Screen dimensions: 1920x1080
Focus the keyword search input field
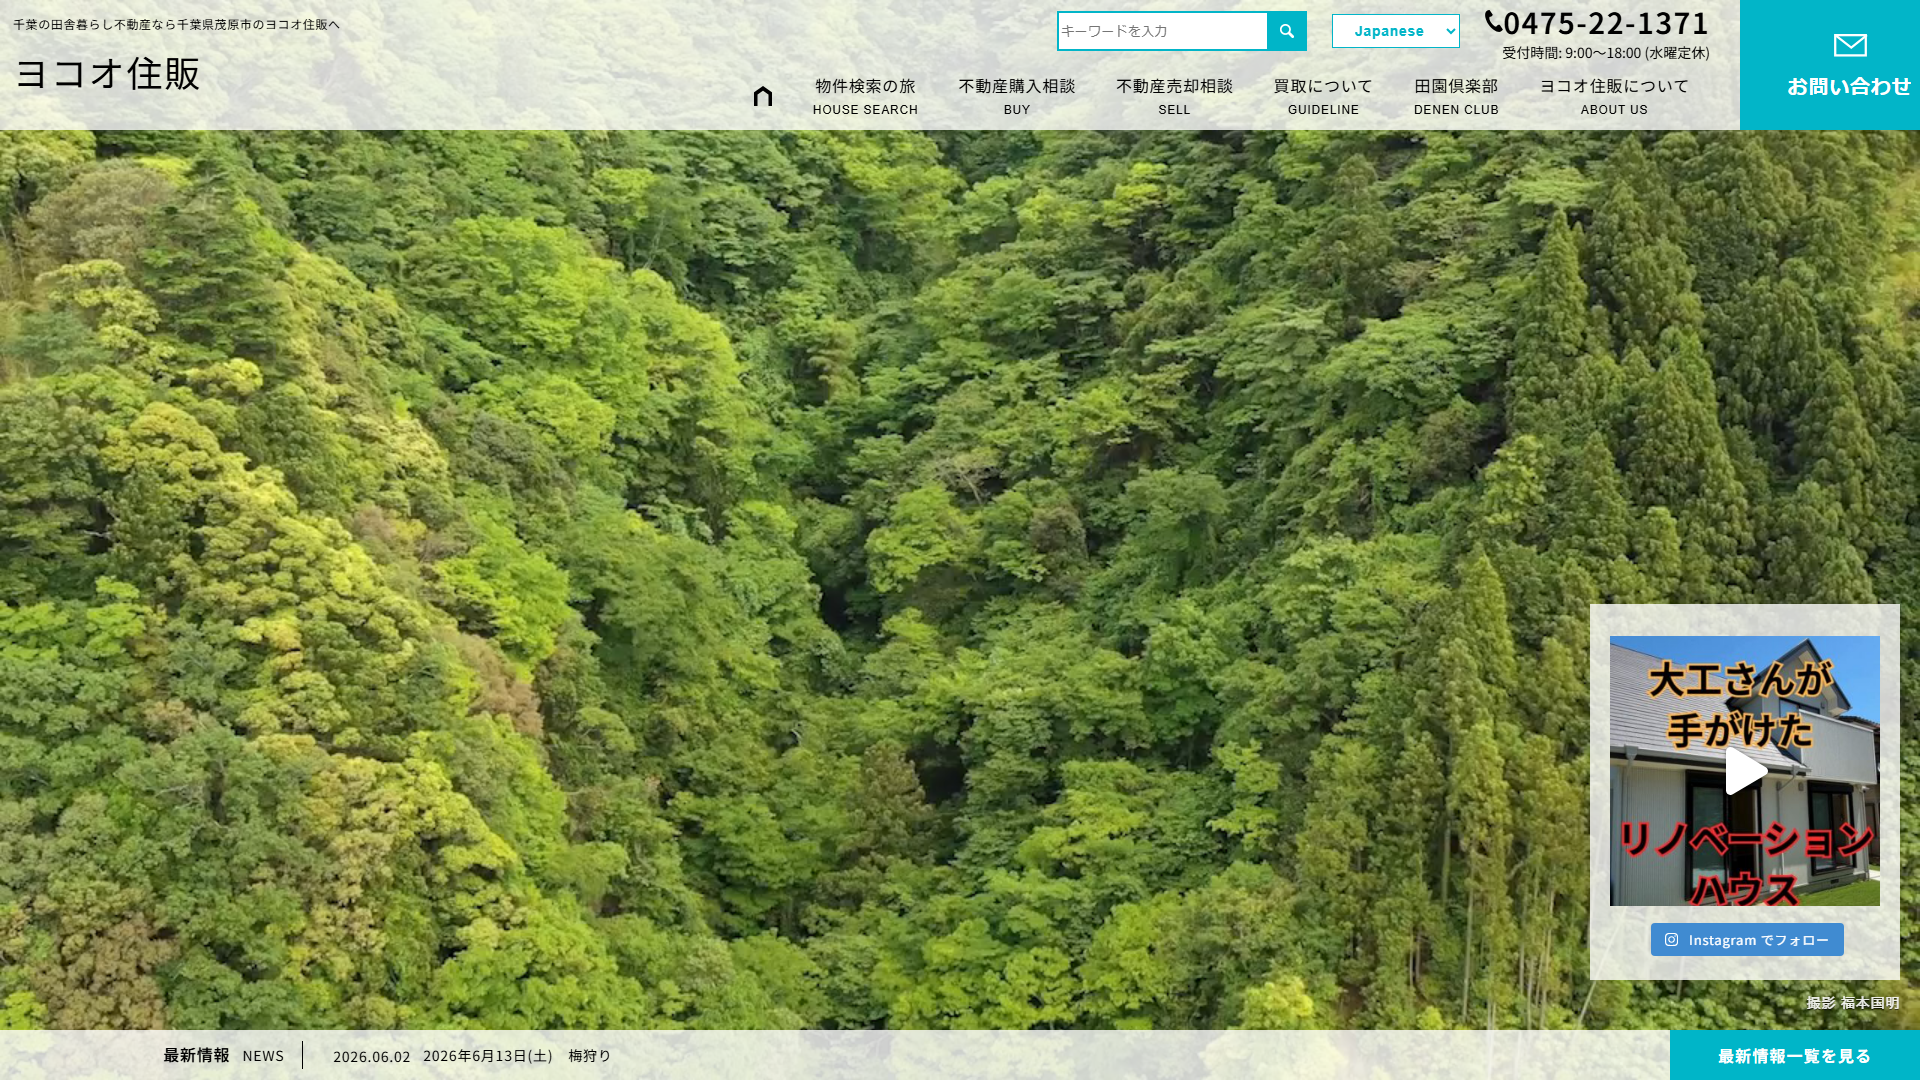tap(1162, 31)
